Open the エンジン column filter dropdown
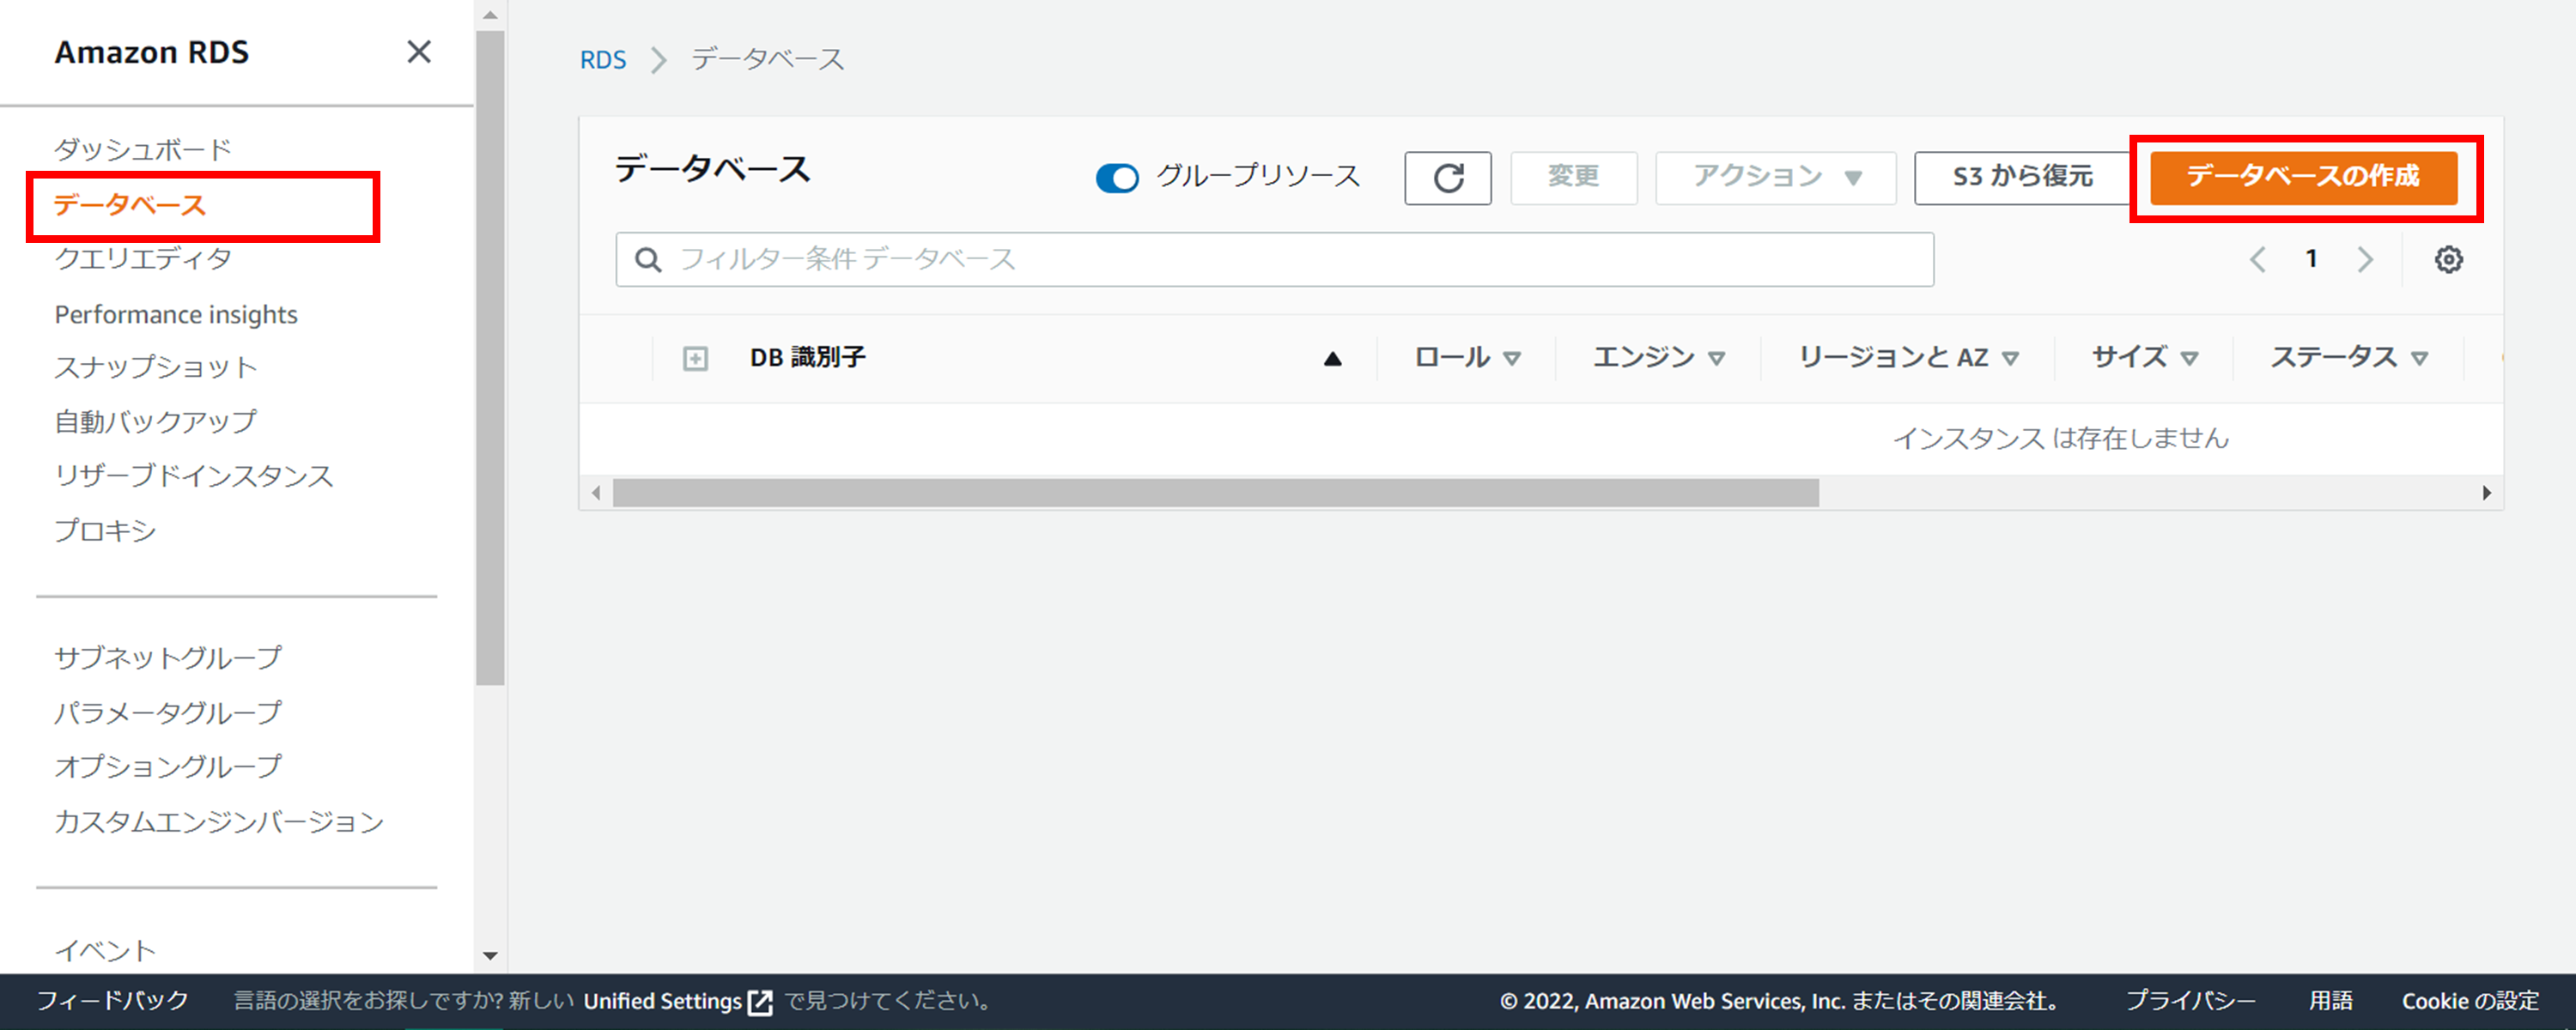2576x1030 pixels. (x=1719, y=357)
